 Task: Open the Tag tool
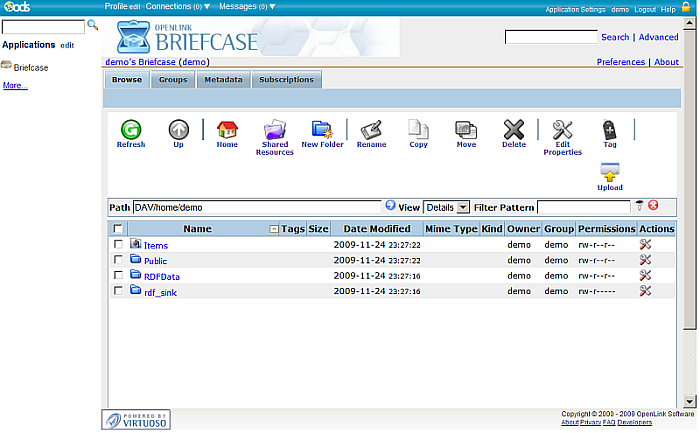[x=610, y=130]
